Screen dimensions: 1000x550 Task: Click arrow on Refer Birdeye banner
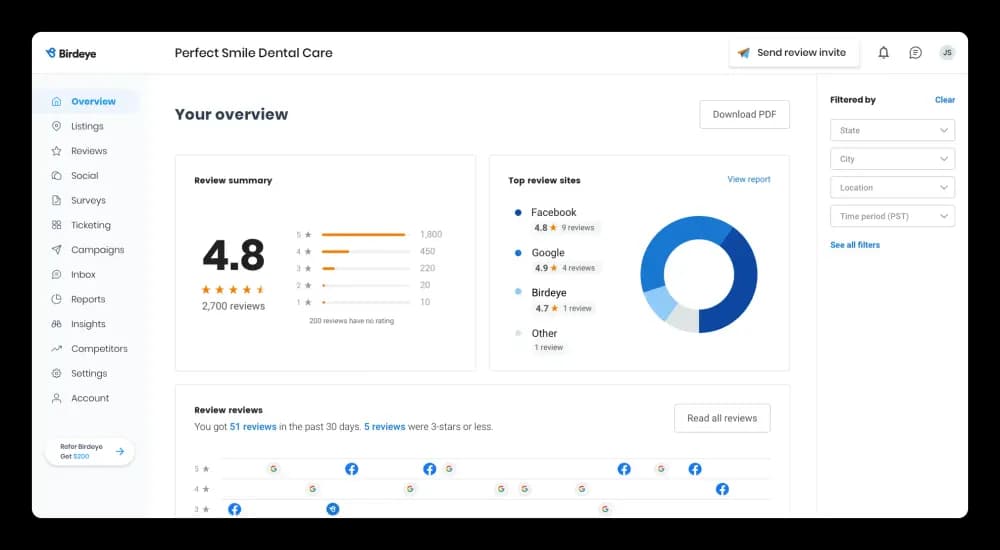[120, 452]
